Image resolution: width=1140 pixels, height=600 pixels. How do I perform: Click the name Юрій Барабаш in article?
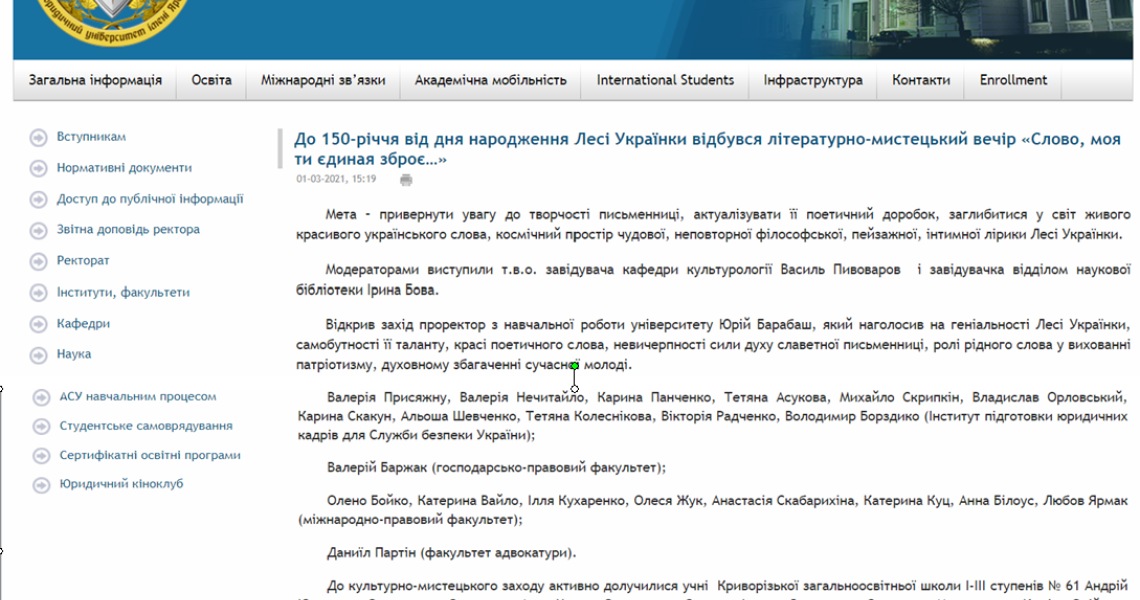coord(767,324)
